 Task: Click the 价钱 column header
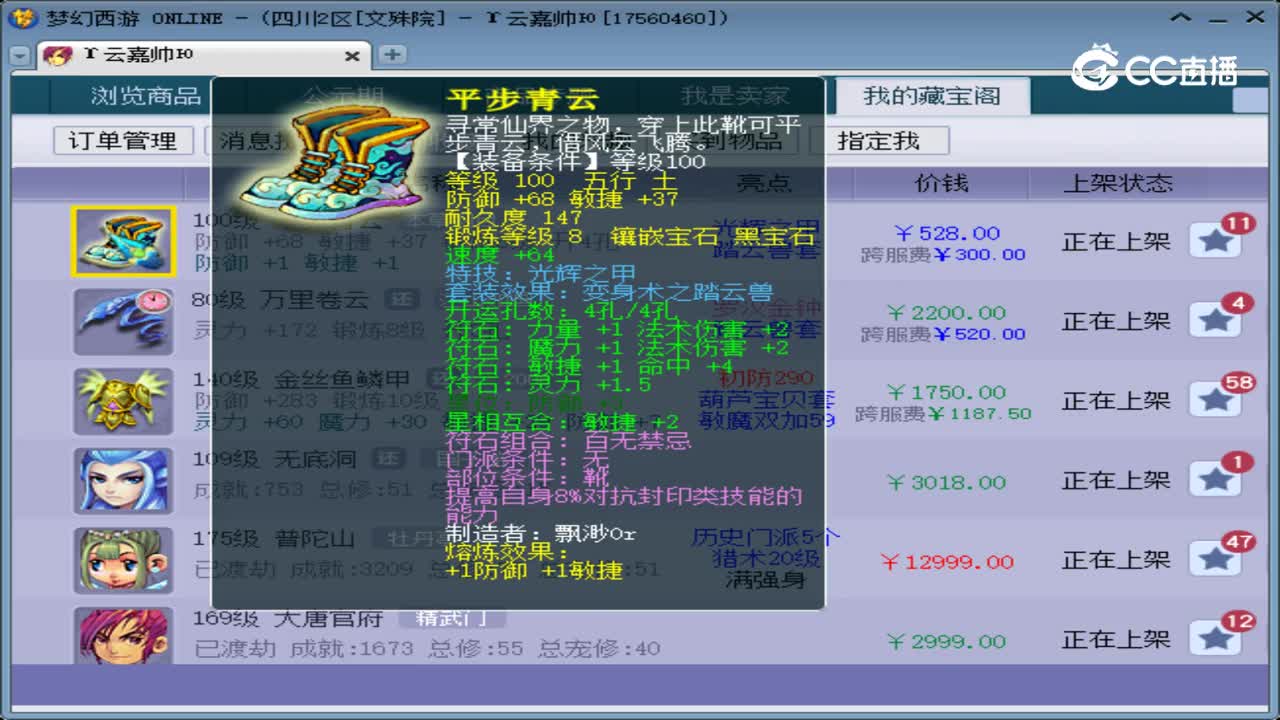[x=942, y=184]
